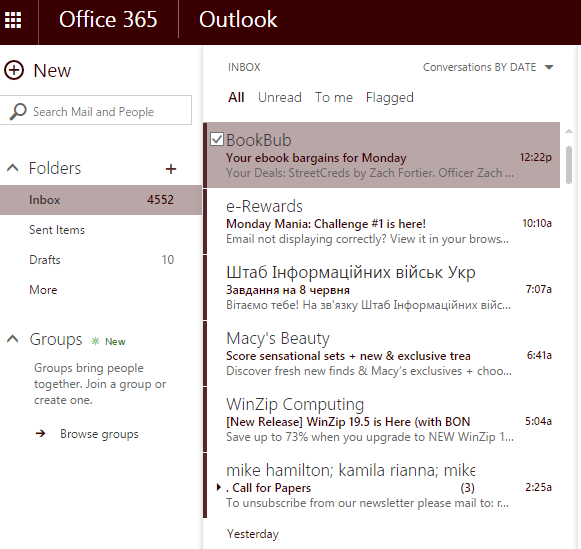Collapse the Groups section
The image size is (581, 549).
point(13,339)
